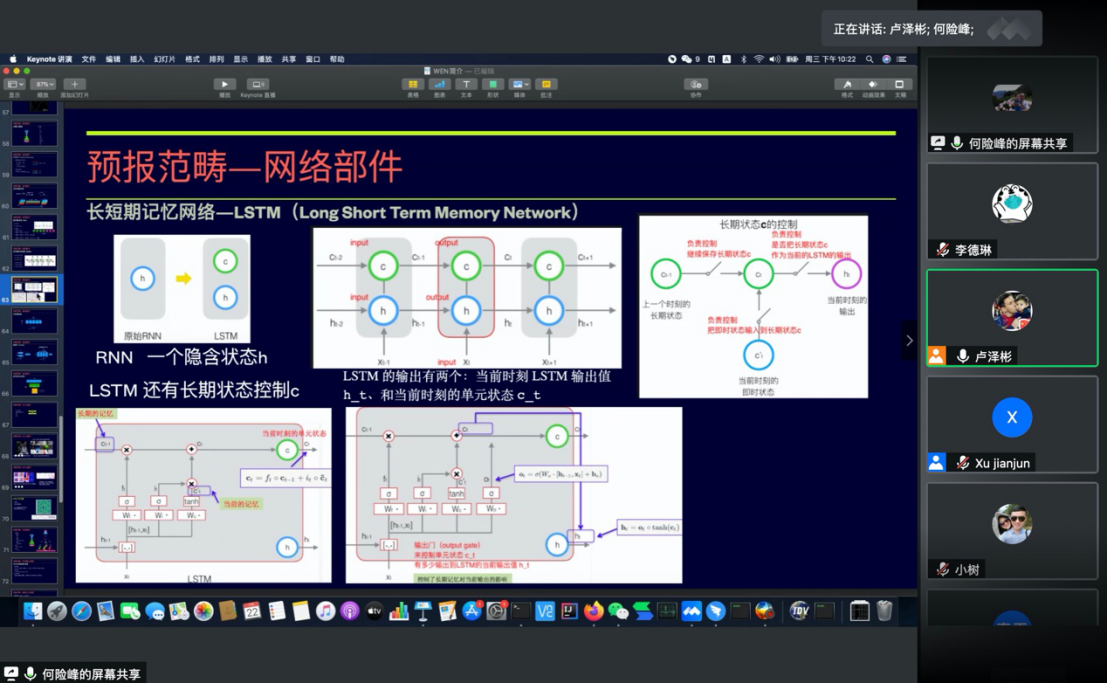Open the media (媒体) insert dropdown

pos(519,85)
